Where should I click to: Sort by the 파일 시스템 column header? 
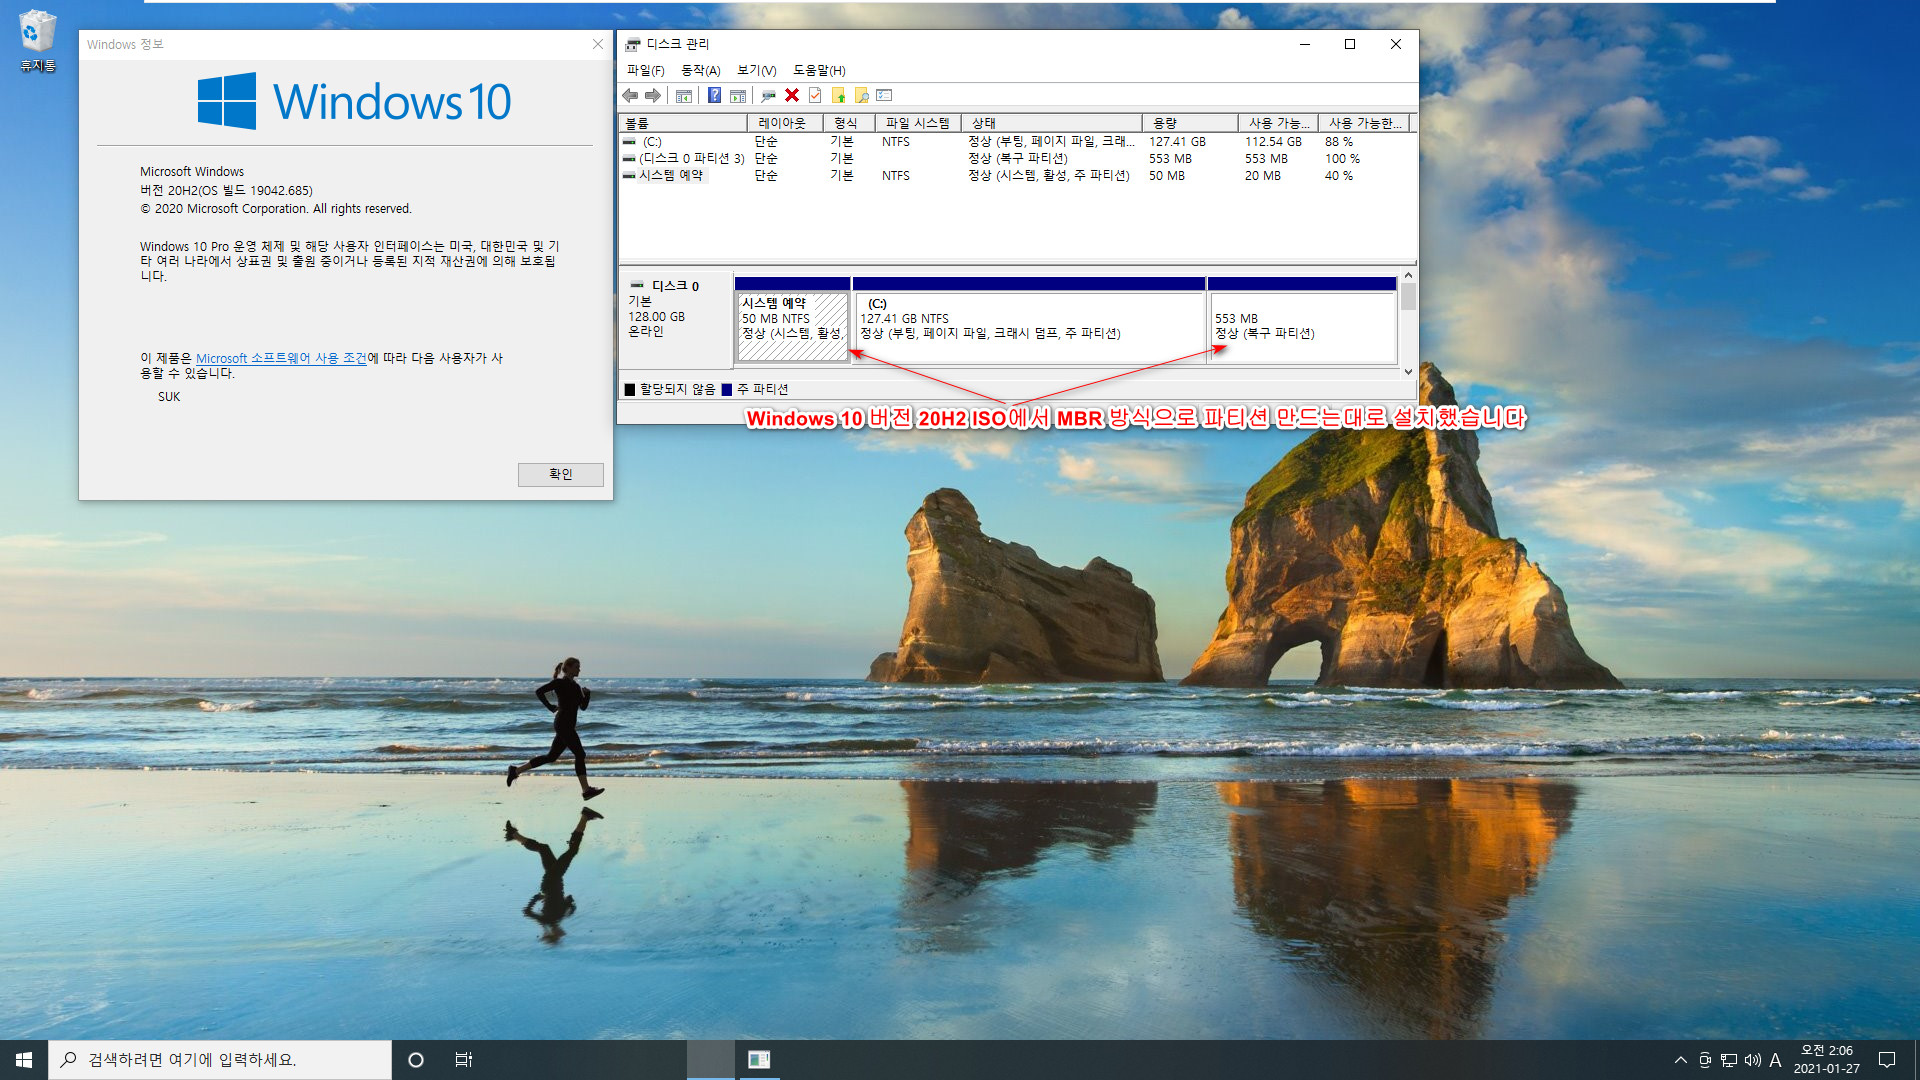918,123
